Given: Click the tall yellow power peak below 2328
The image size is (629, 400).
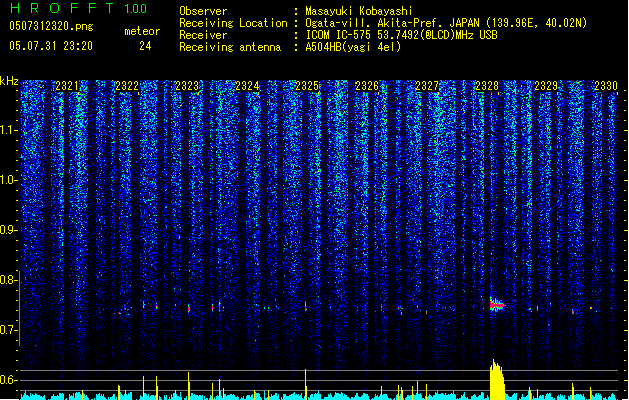Looking at the screenshot, I should 497,380.
